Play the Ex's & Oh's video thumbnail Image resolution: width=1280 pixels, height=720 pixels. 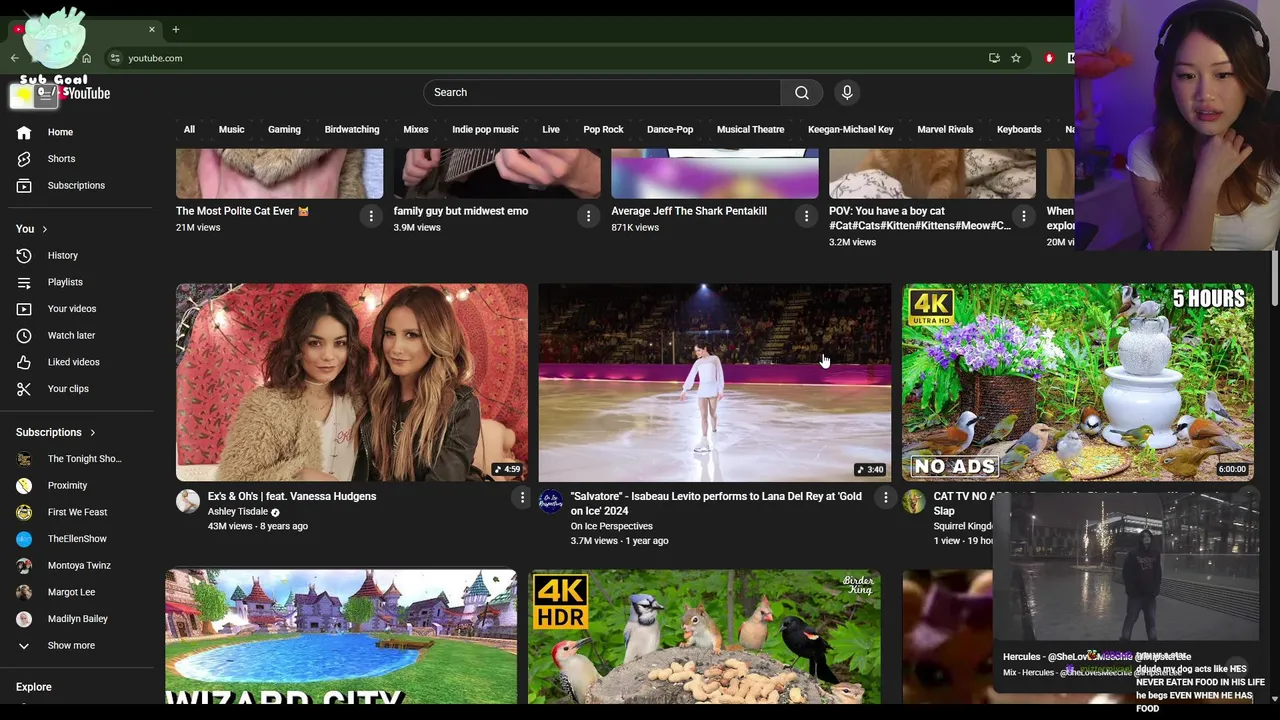[352, 383]
